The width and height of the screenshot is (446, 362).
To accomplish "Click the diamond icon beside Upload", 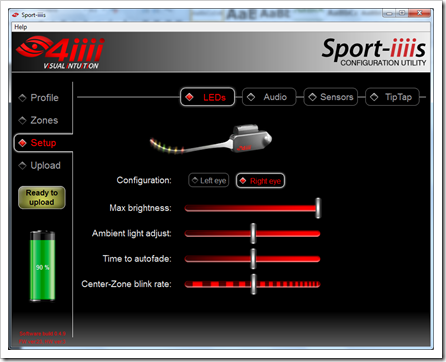I will 22,165.
